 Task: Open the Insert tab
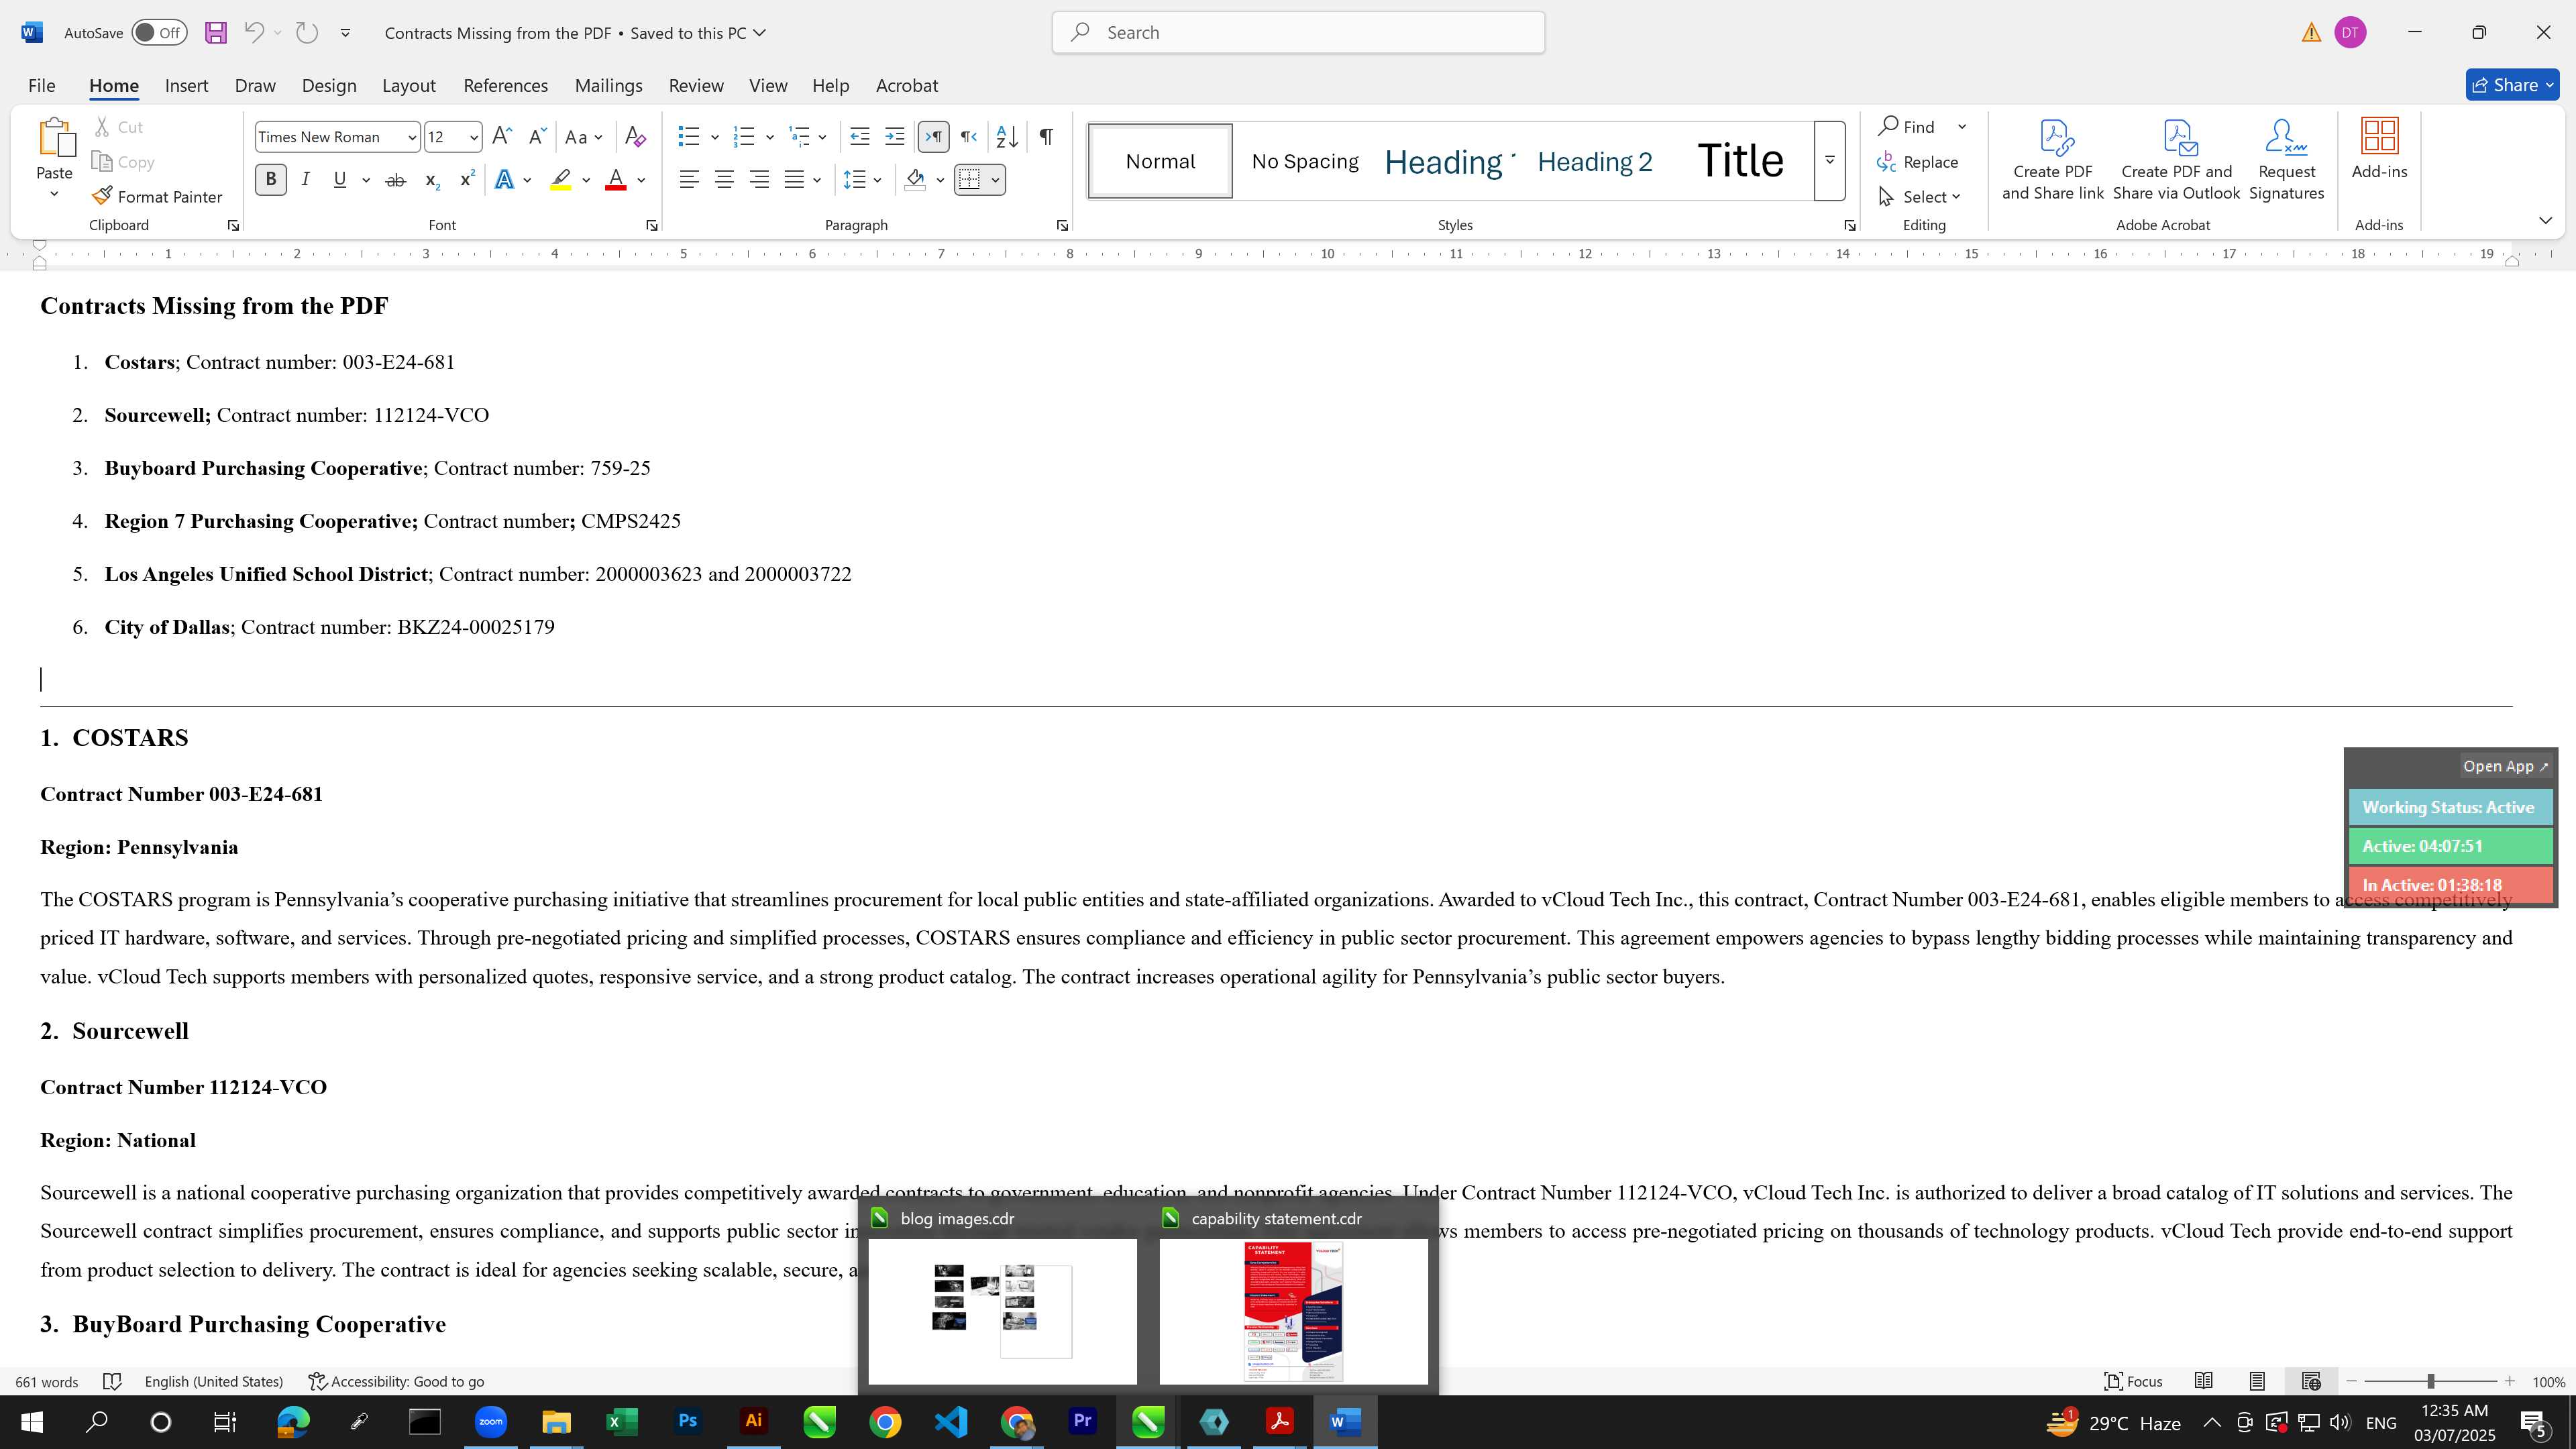[x=186, y=85]
